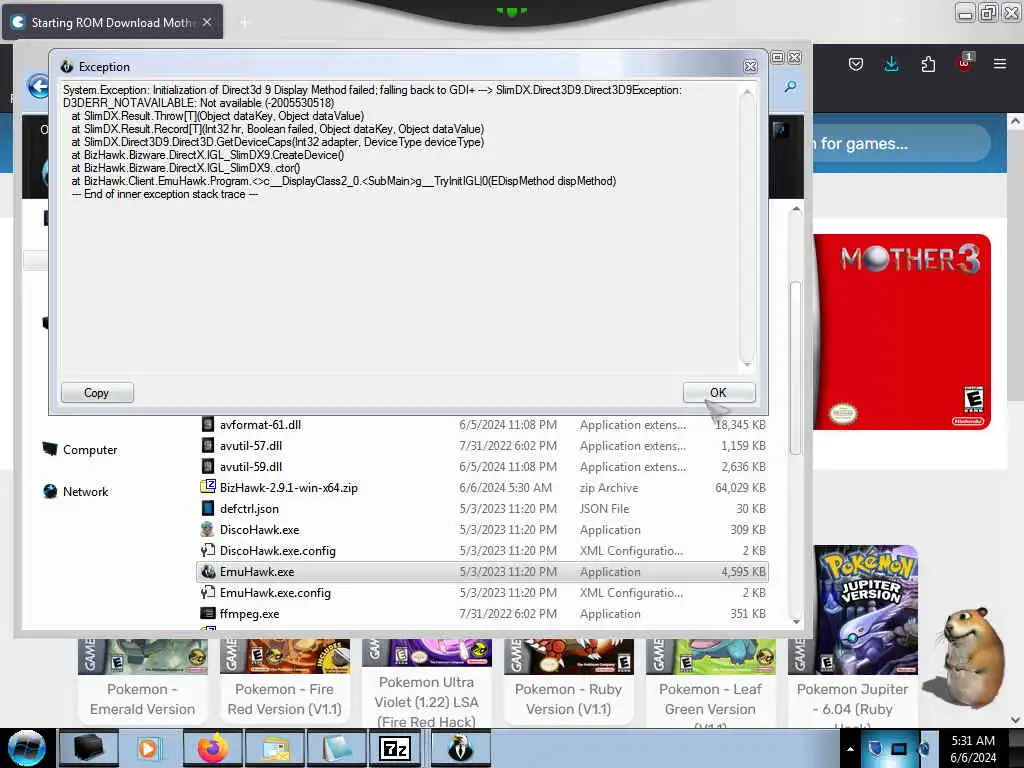1024x768 pixels.
Task: Click the EmuHawk.exe.config file icon
Action: coord(208,592)
